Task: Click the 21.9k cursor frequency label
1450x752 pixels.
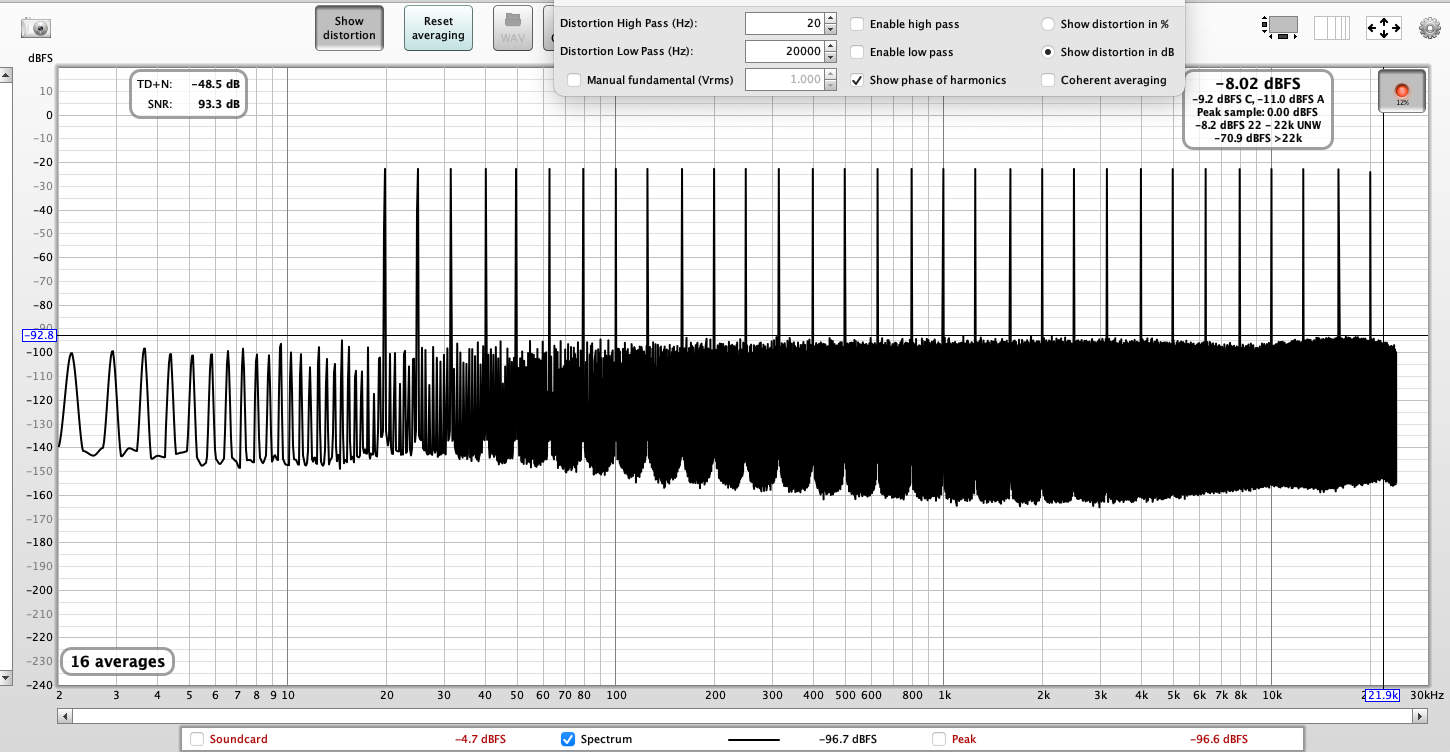Action: [x=1383, y=695]
